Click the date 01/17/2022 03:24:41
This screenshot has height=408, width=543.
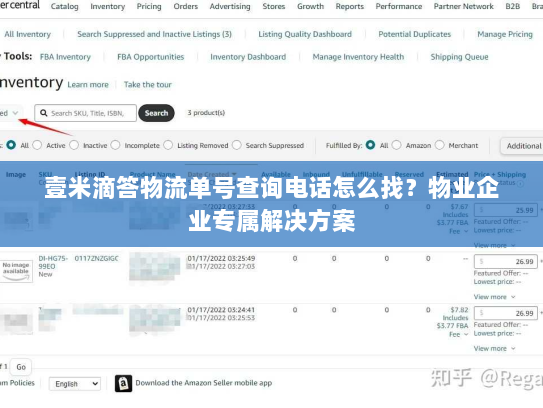point(221,310)
